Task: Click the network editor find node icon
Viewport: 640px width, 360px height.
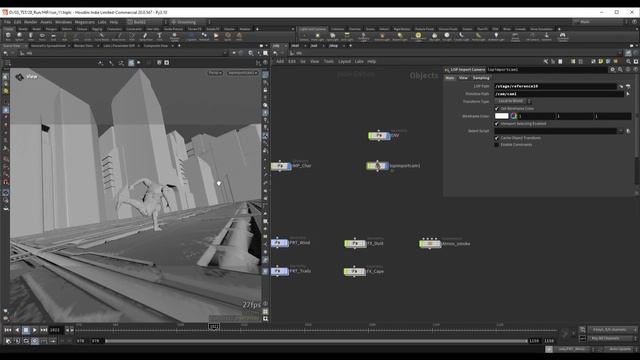Action: (x=629, y=61)
